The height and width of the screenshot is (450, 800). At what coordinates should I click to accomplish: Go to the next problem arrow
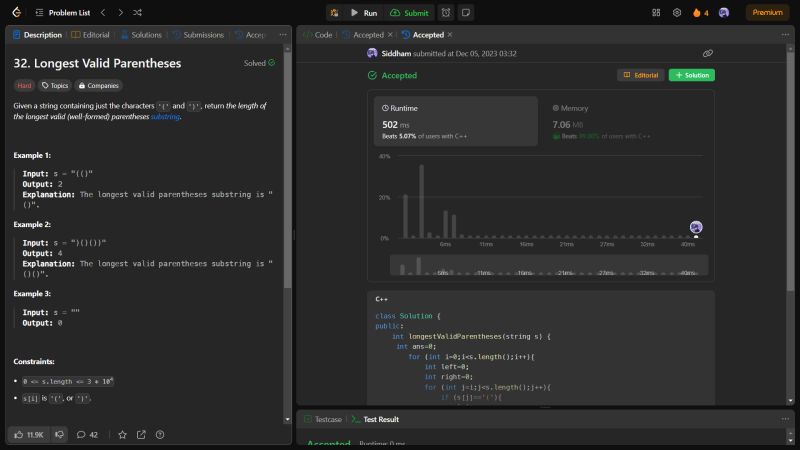(120, 13)
